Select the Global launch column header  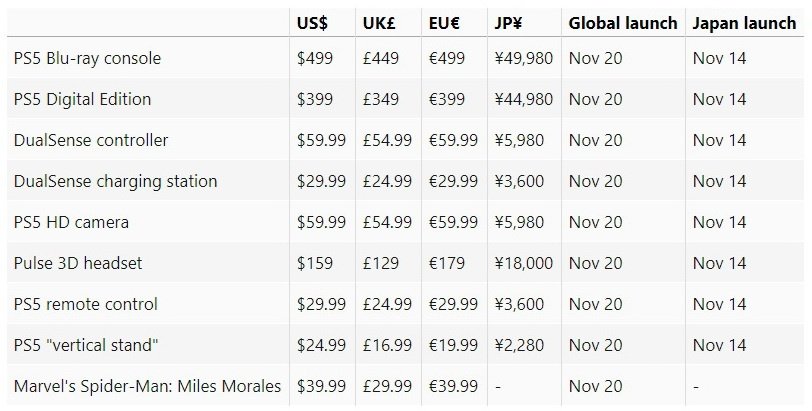[622, 22]
